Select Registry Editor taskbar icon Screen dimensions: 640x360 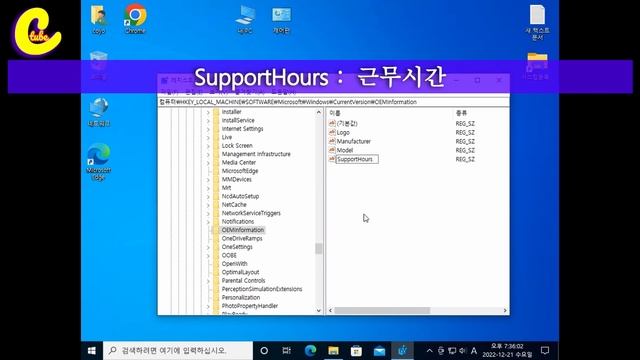click(x=402, y=351)
